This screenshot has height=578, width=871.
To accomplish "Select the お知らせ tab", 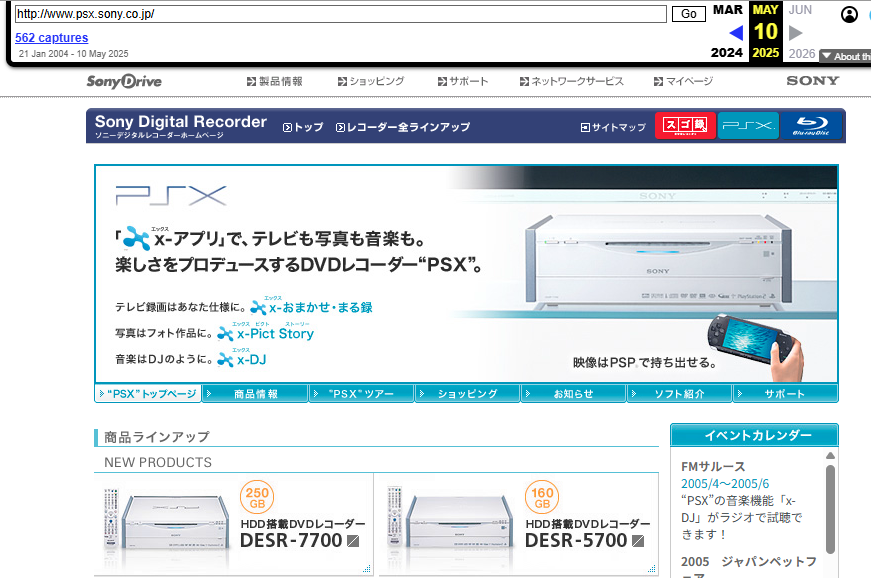I will pyautogui.click(x=573, y=394).
